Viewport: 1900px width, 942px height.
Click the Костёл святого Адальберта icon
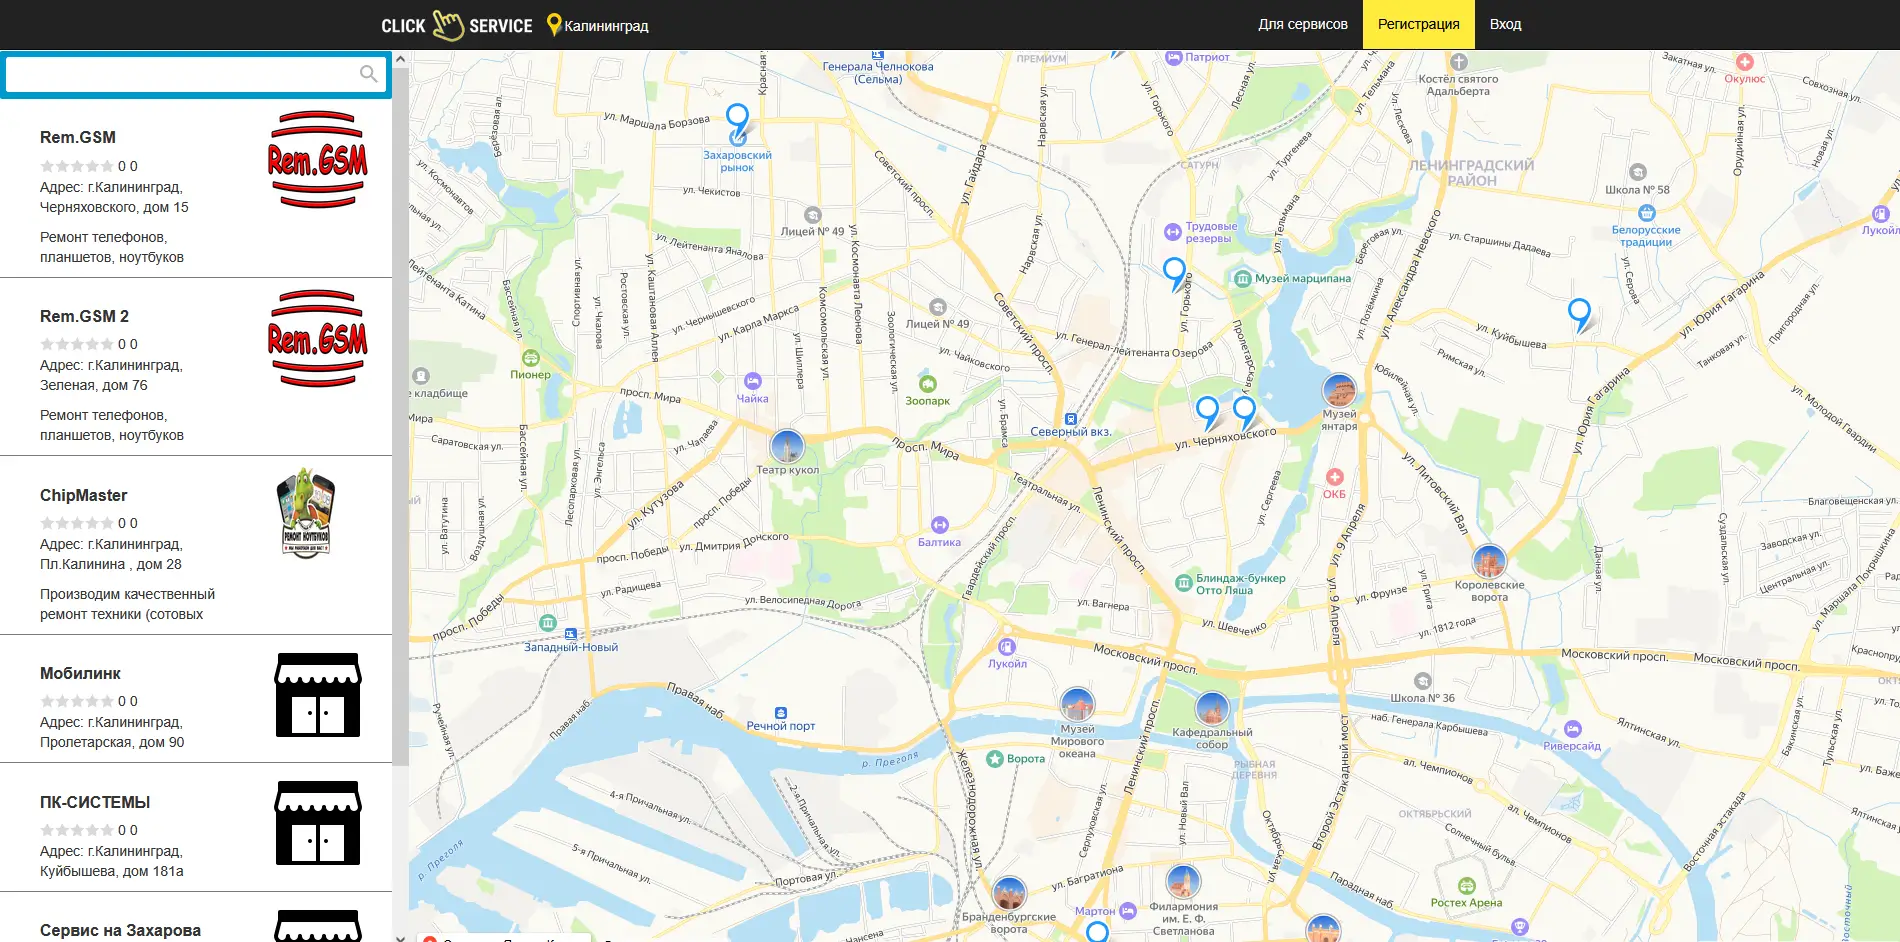(1459, 62)
